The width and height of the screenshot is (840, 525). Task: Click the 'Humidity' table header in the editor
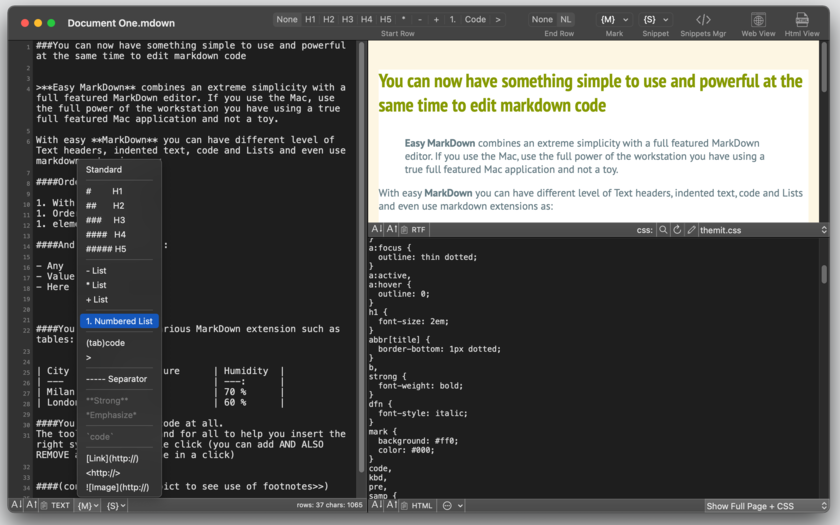pos(246,371)
